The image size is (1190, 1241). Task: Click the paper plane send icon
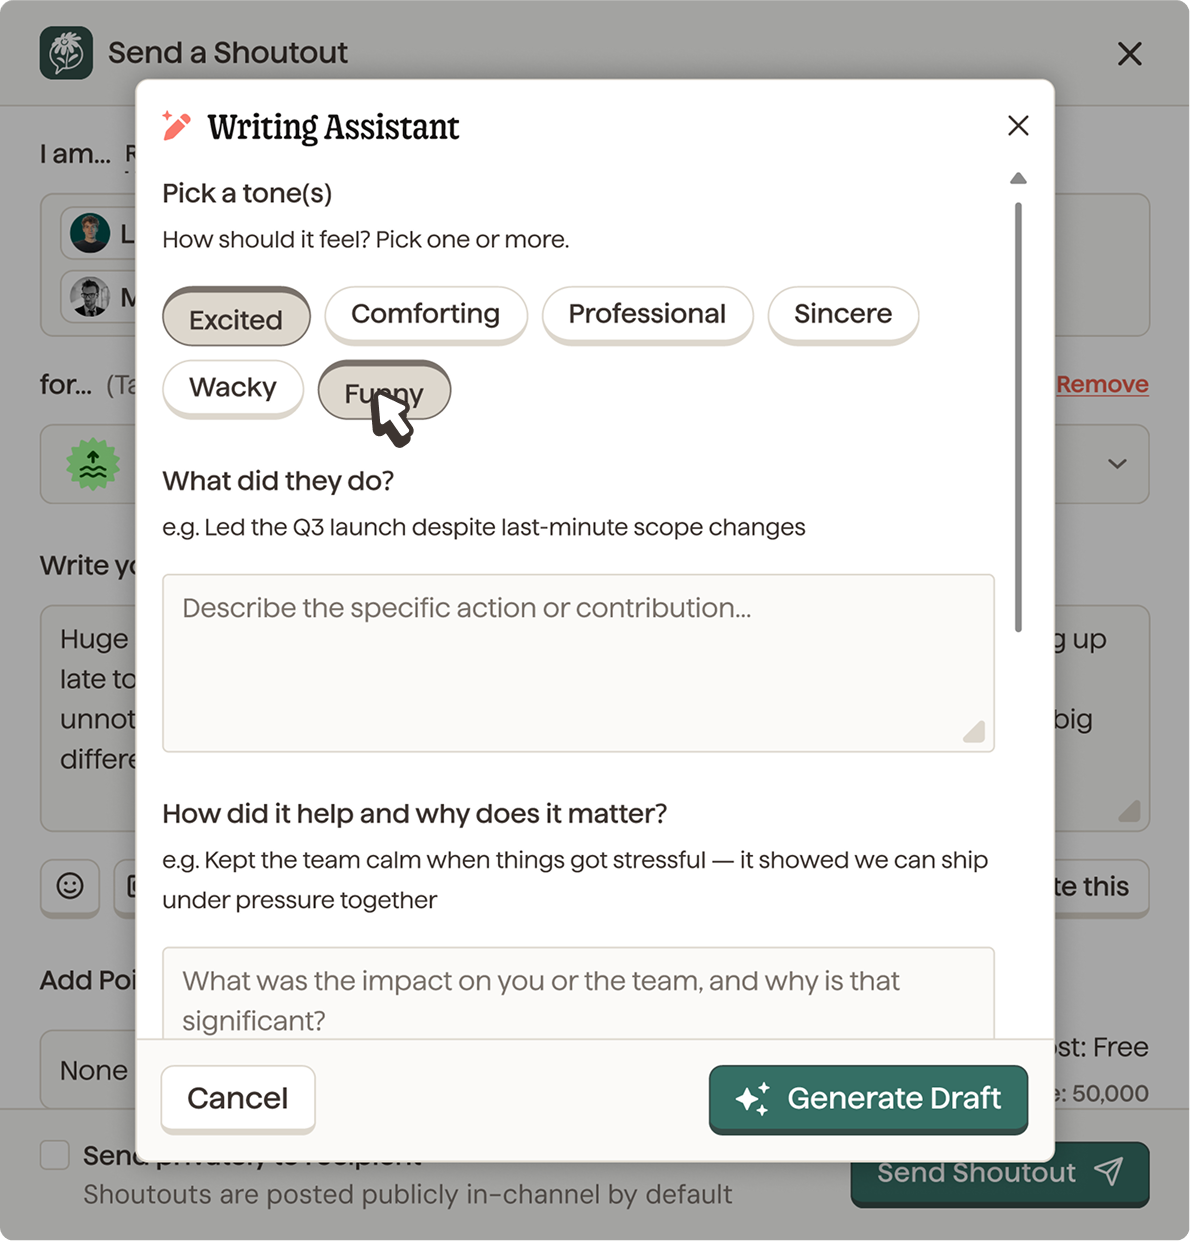(1110, 1172)
